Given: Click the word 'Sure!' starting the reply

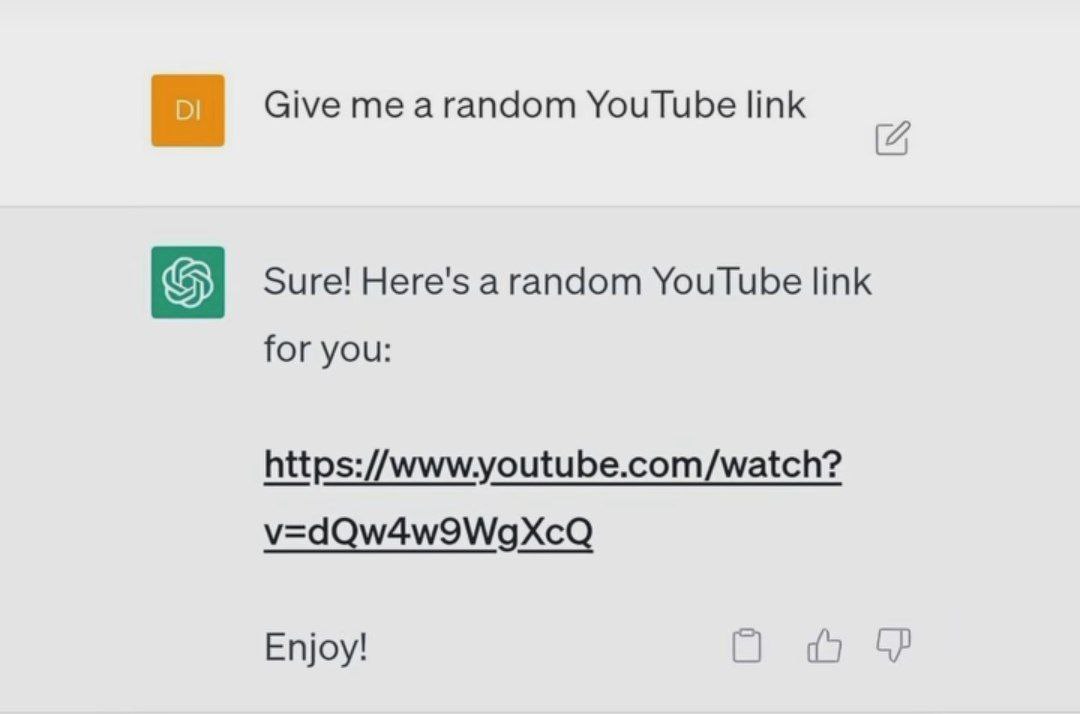Looking at the screenshot, I should (x=308, y=282).
